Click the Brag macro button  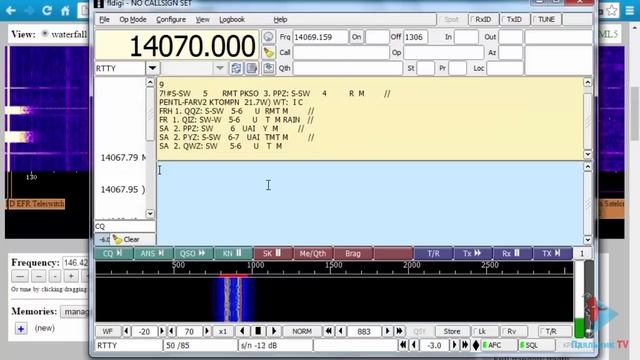point(353,253)
